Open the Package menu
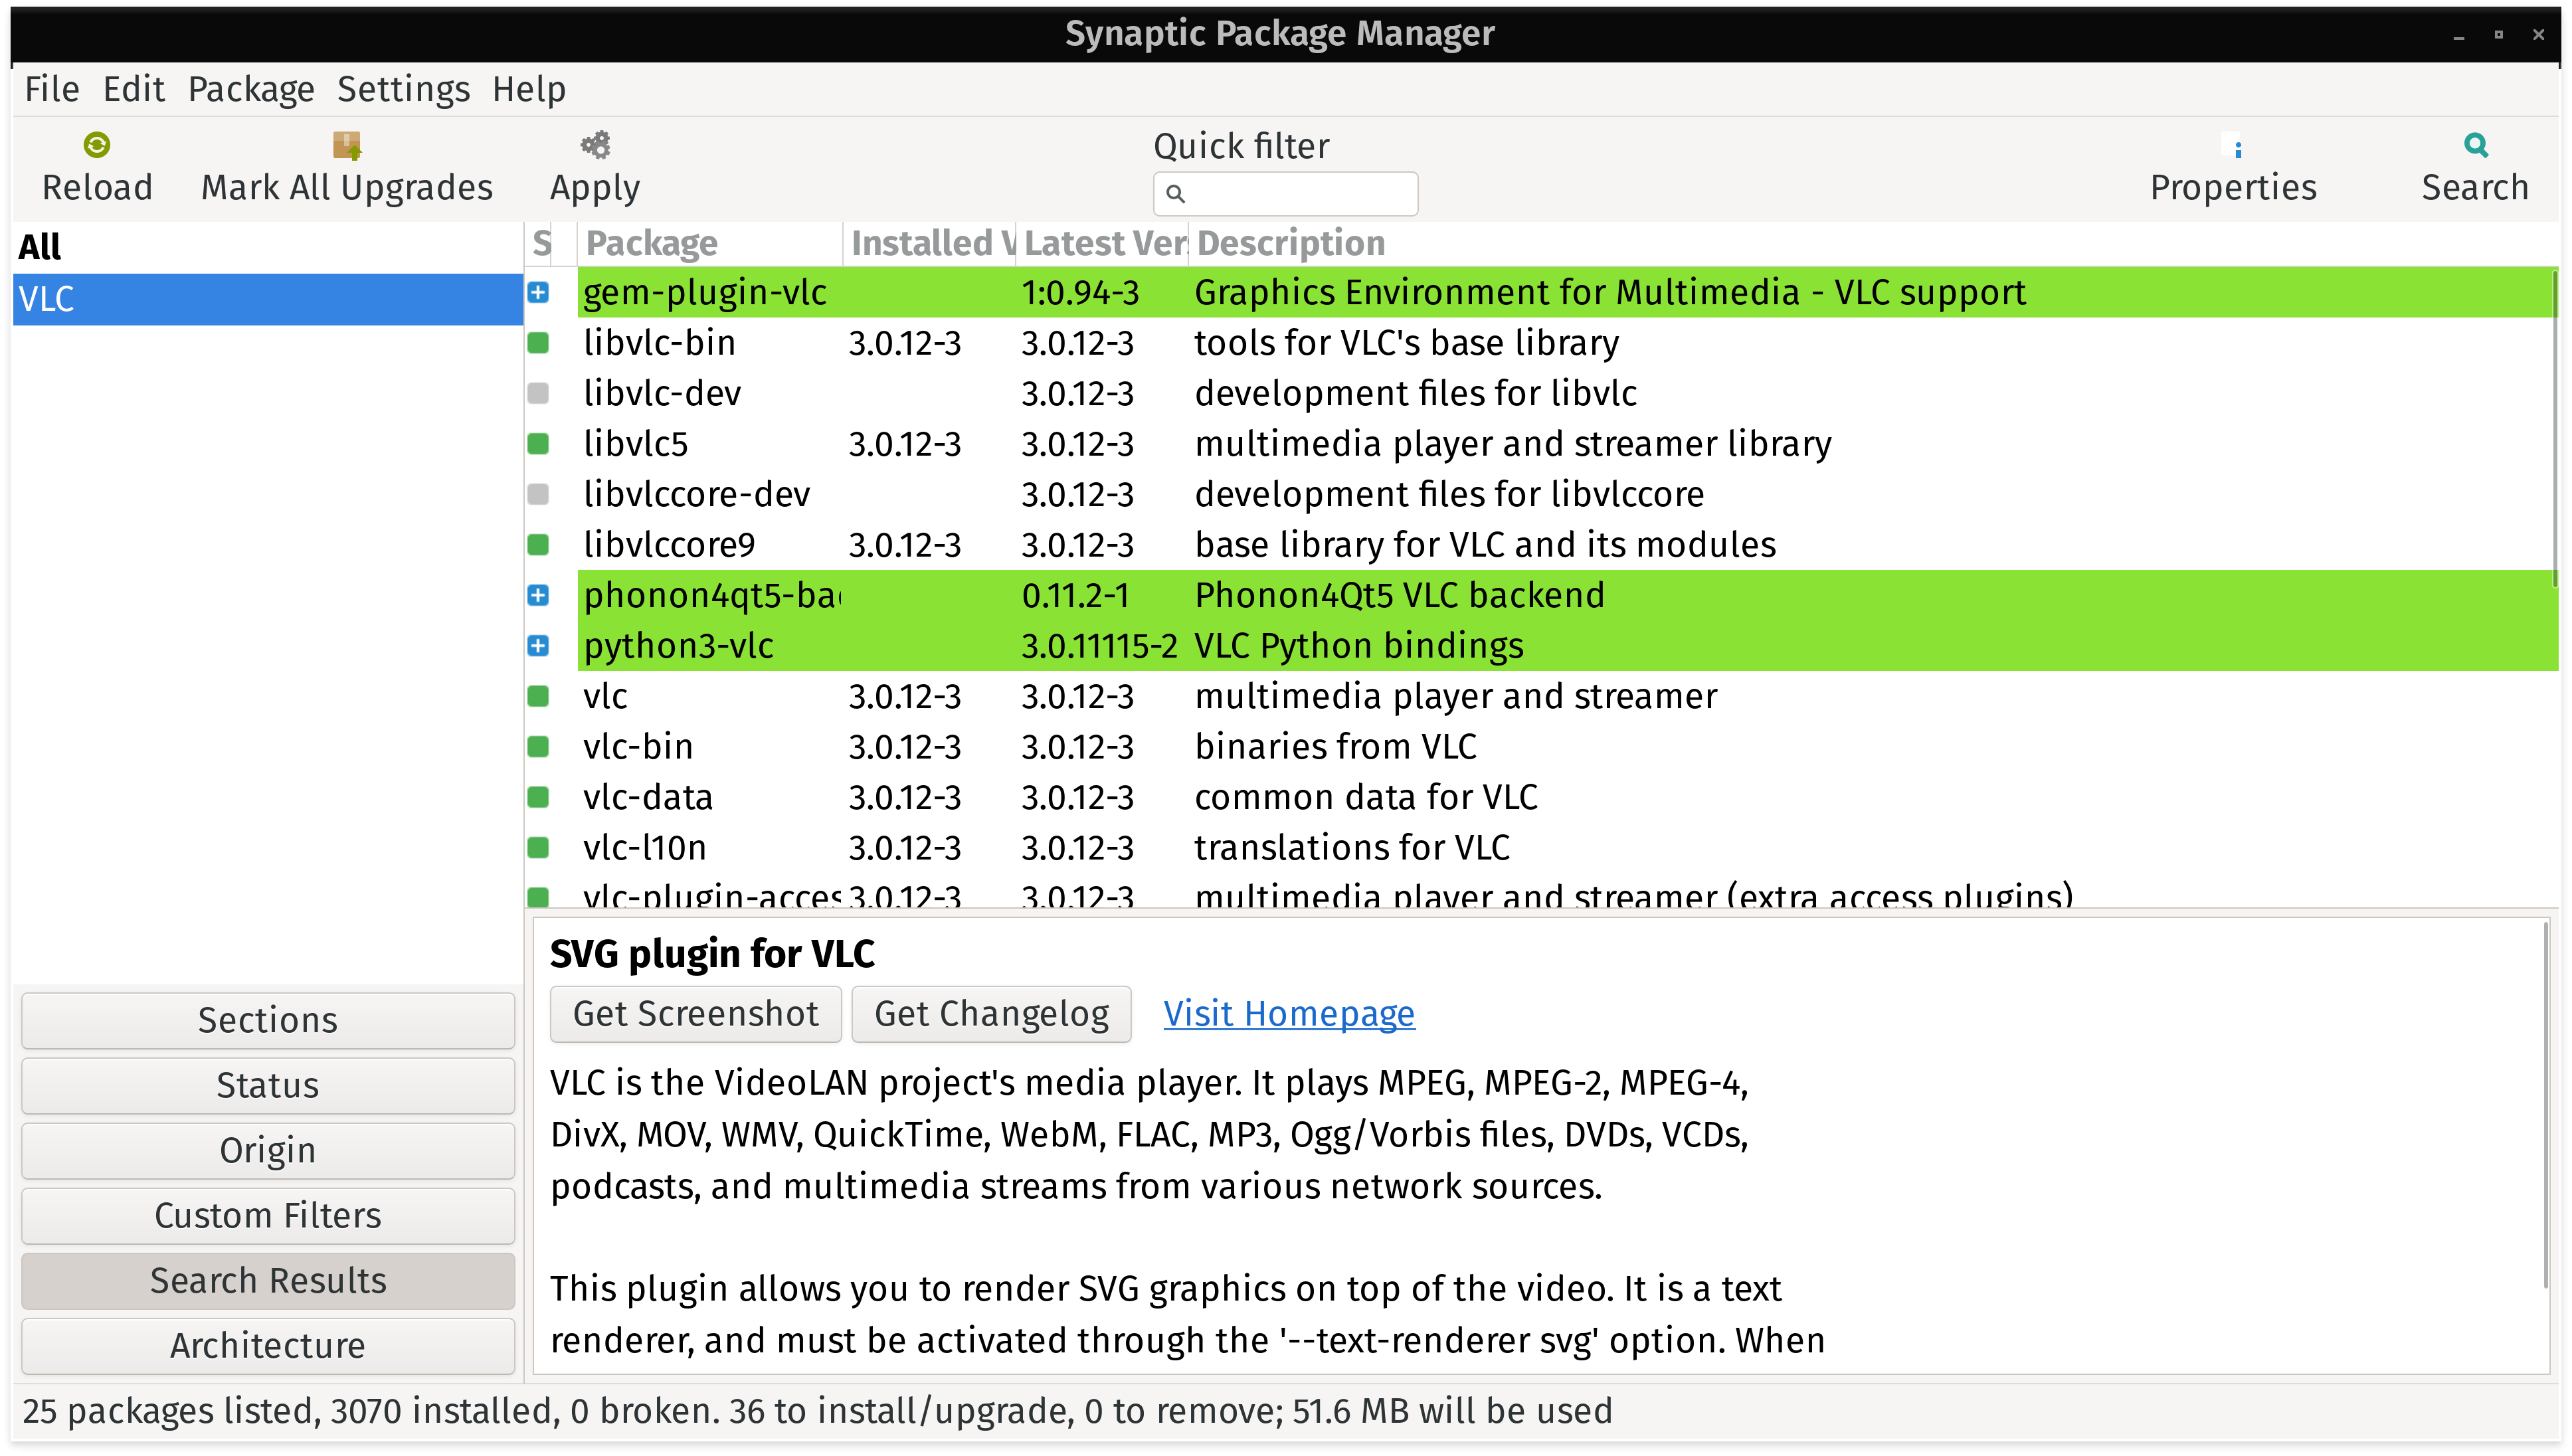Image resolution: width=2572 pixels, height=1456 pixels. pos(251,89)
